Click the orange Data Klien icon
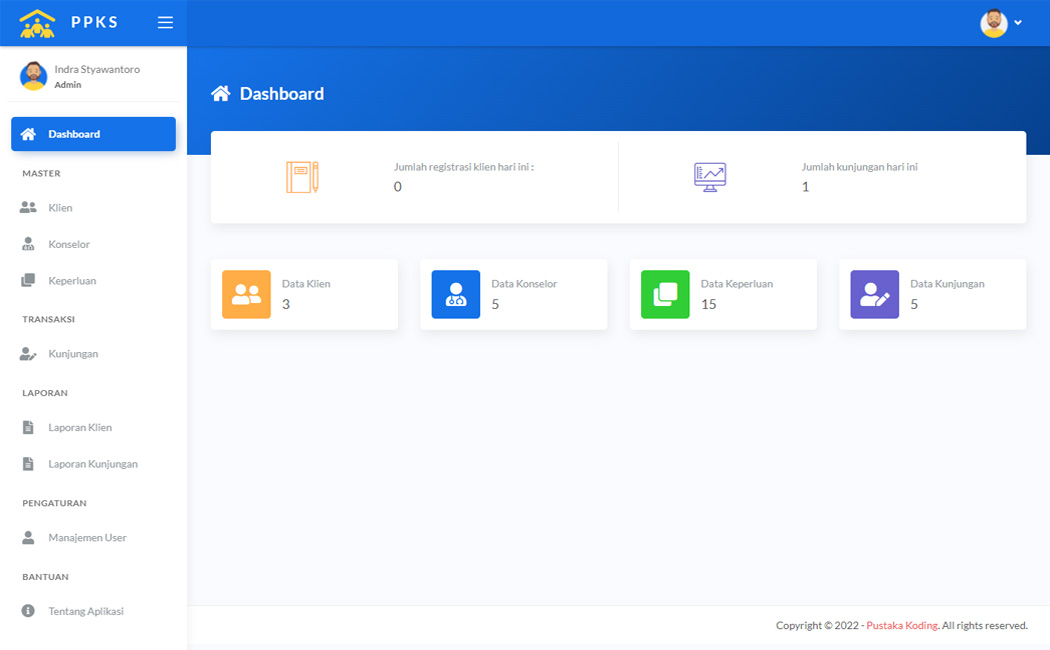This screenshot has height=650, width=1050. (x=246, y=294)
